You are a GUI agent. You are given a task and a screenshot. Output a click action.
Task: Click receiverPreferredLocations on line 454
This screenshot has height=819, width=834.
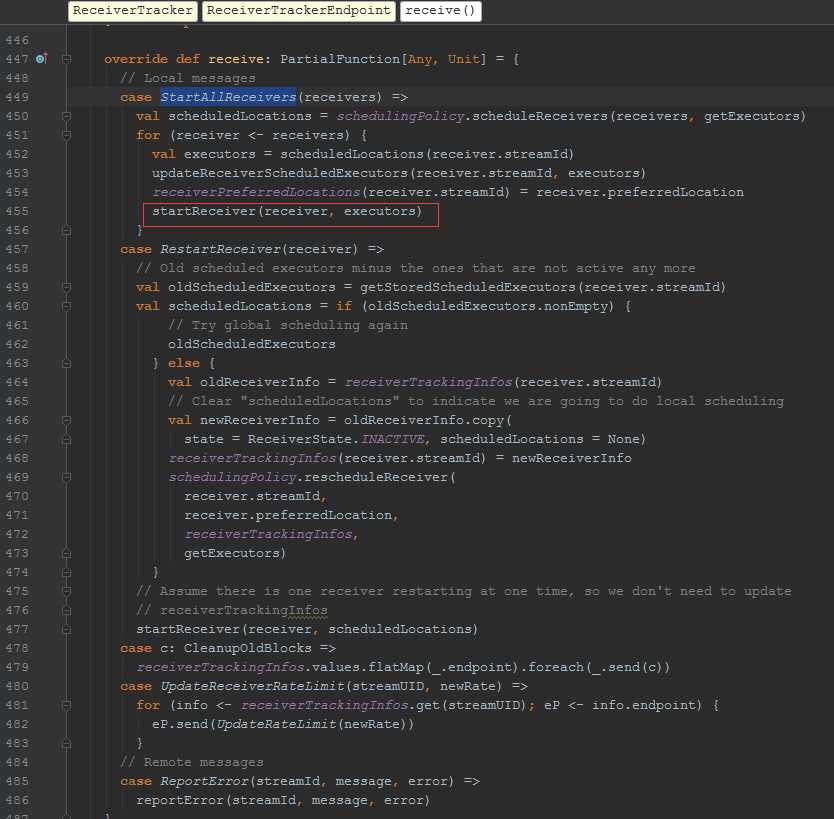(256, 192)
